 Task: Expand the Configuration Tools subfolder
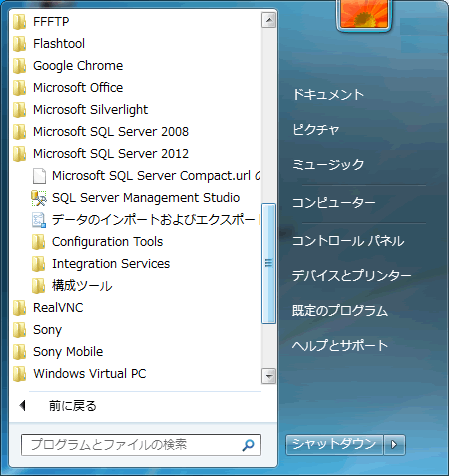[x=107, y=242]
